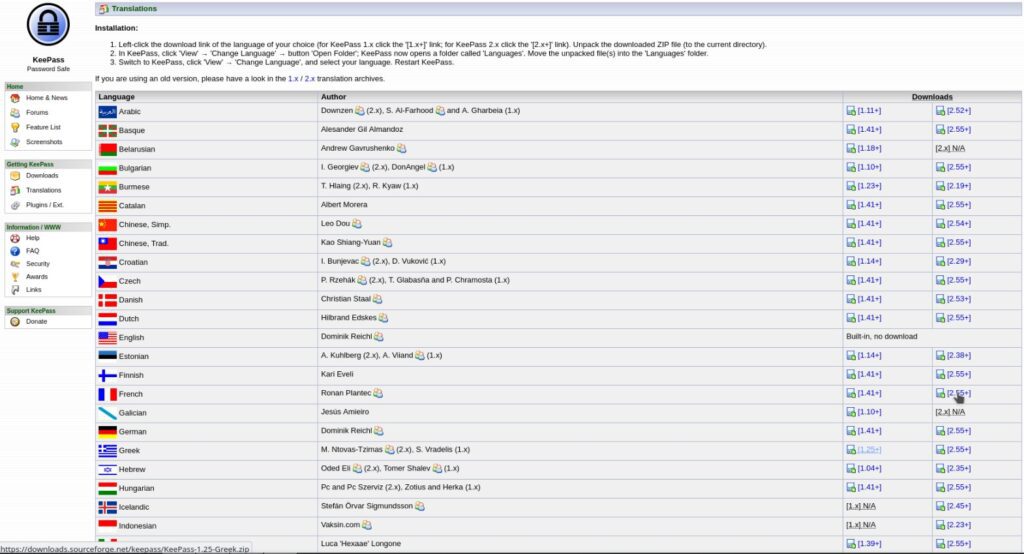Open Links in the sidebar
The image size is (1024, 554).
tap(33, 289)
